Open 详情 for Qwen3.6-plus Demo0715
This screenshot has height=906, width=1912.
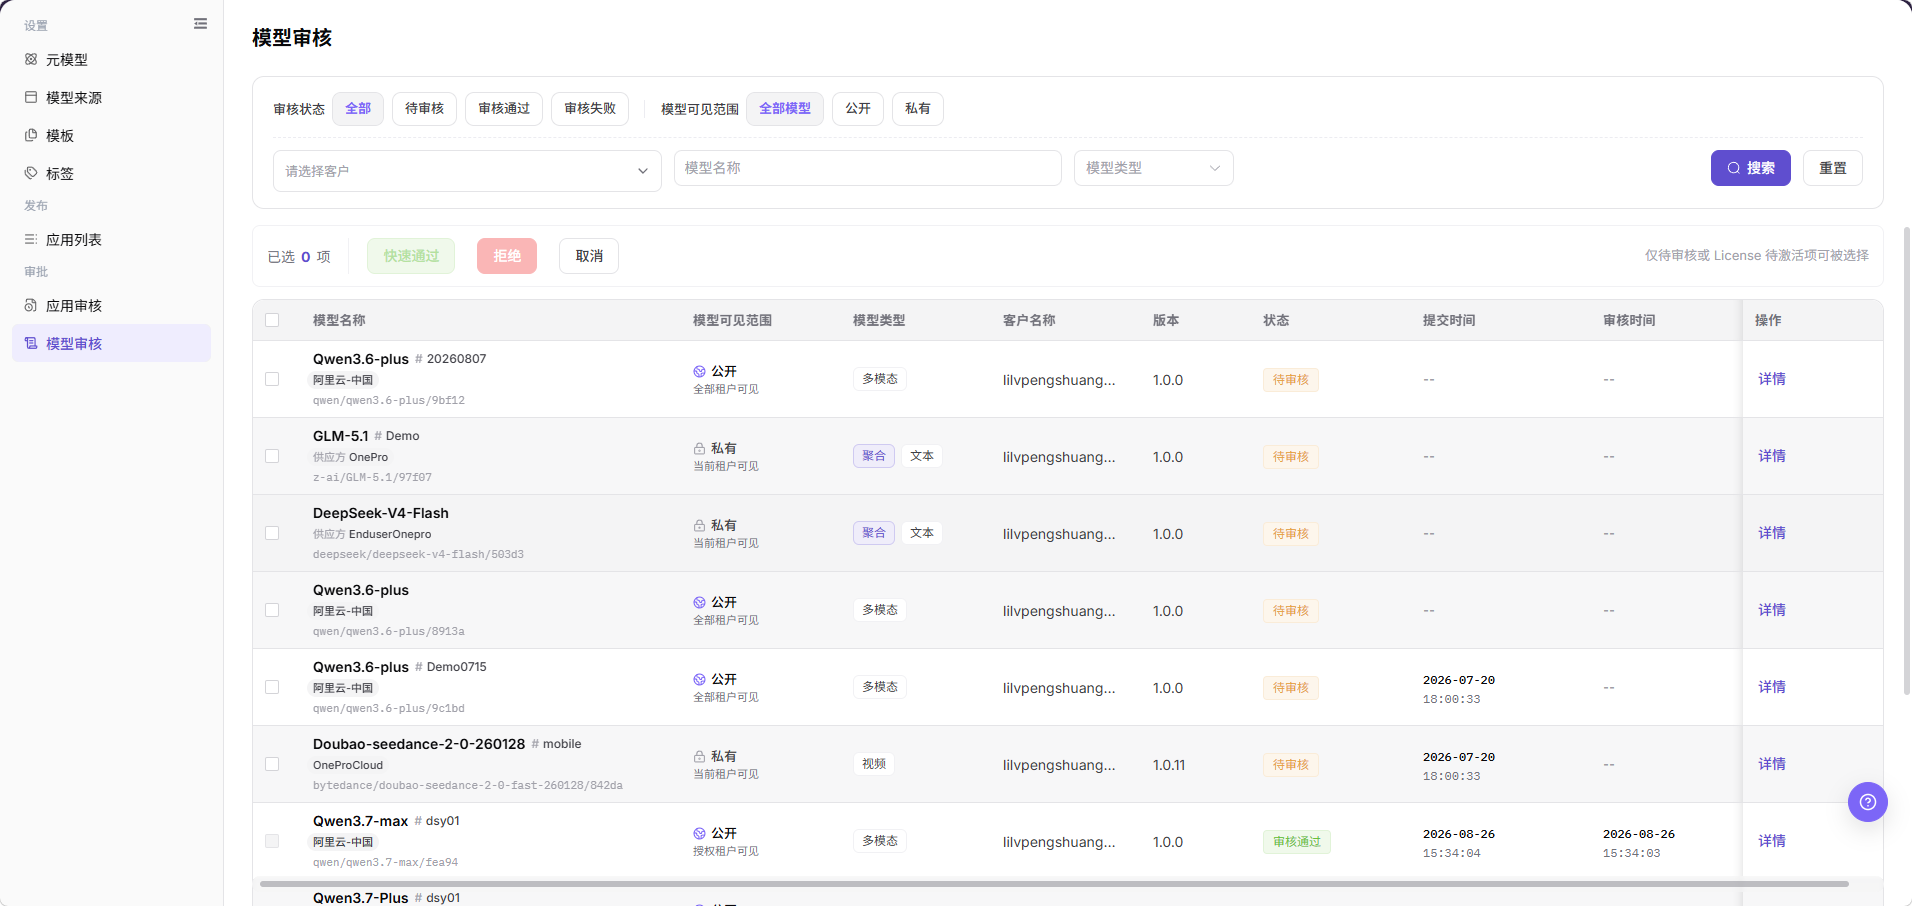tap(1772, 687)
